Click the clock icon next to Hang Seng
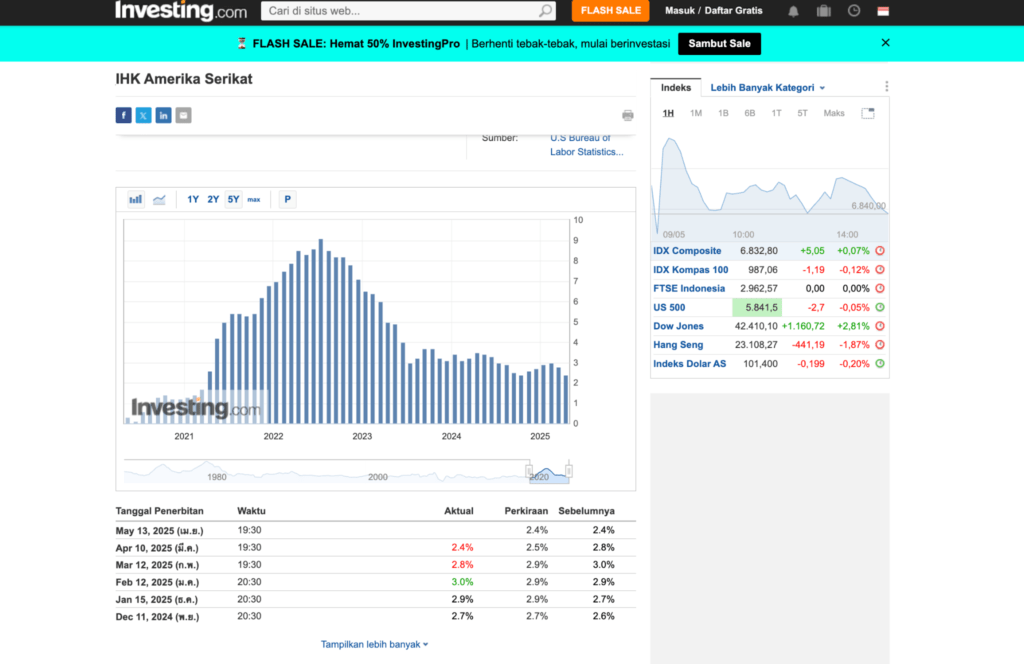The width and height of the screenshot is (1024, 664). (x=880, y=345)
